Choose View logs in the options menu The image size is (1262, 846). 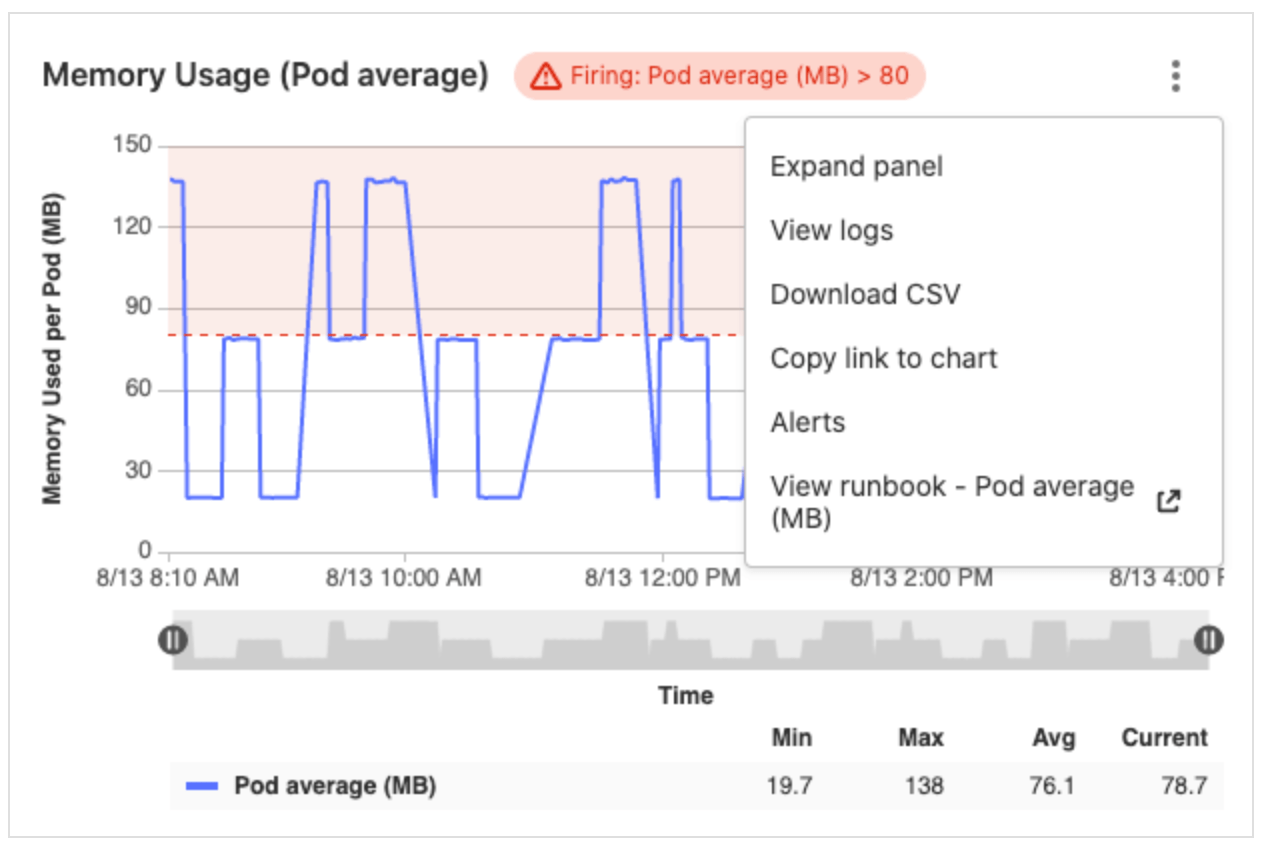point(831,231)
